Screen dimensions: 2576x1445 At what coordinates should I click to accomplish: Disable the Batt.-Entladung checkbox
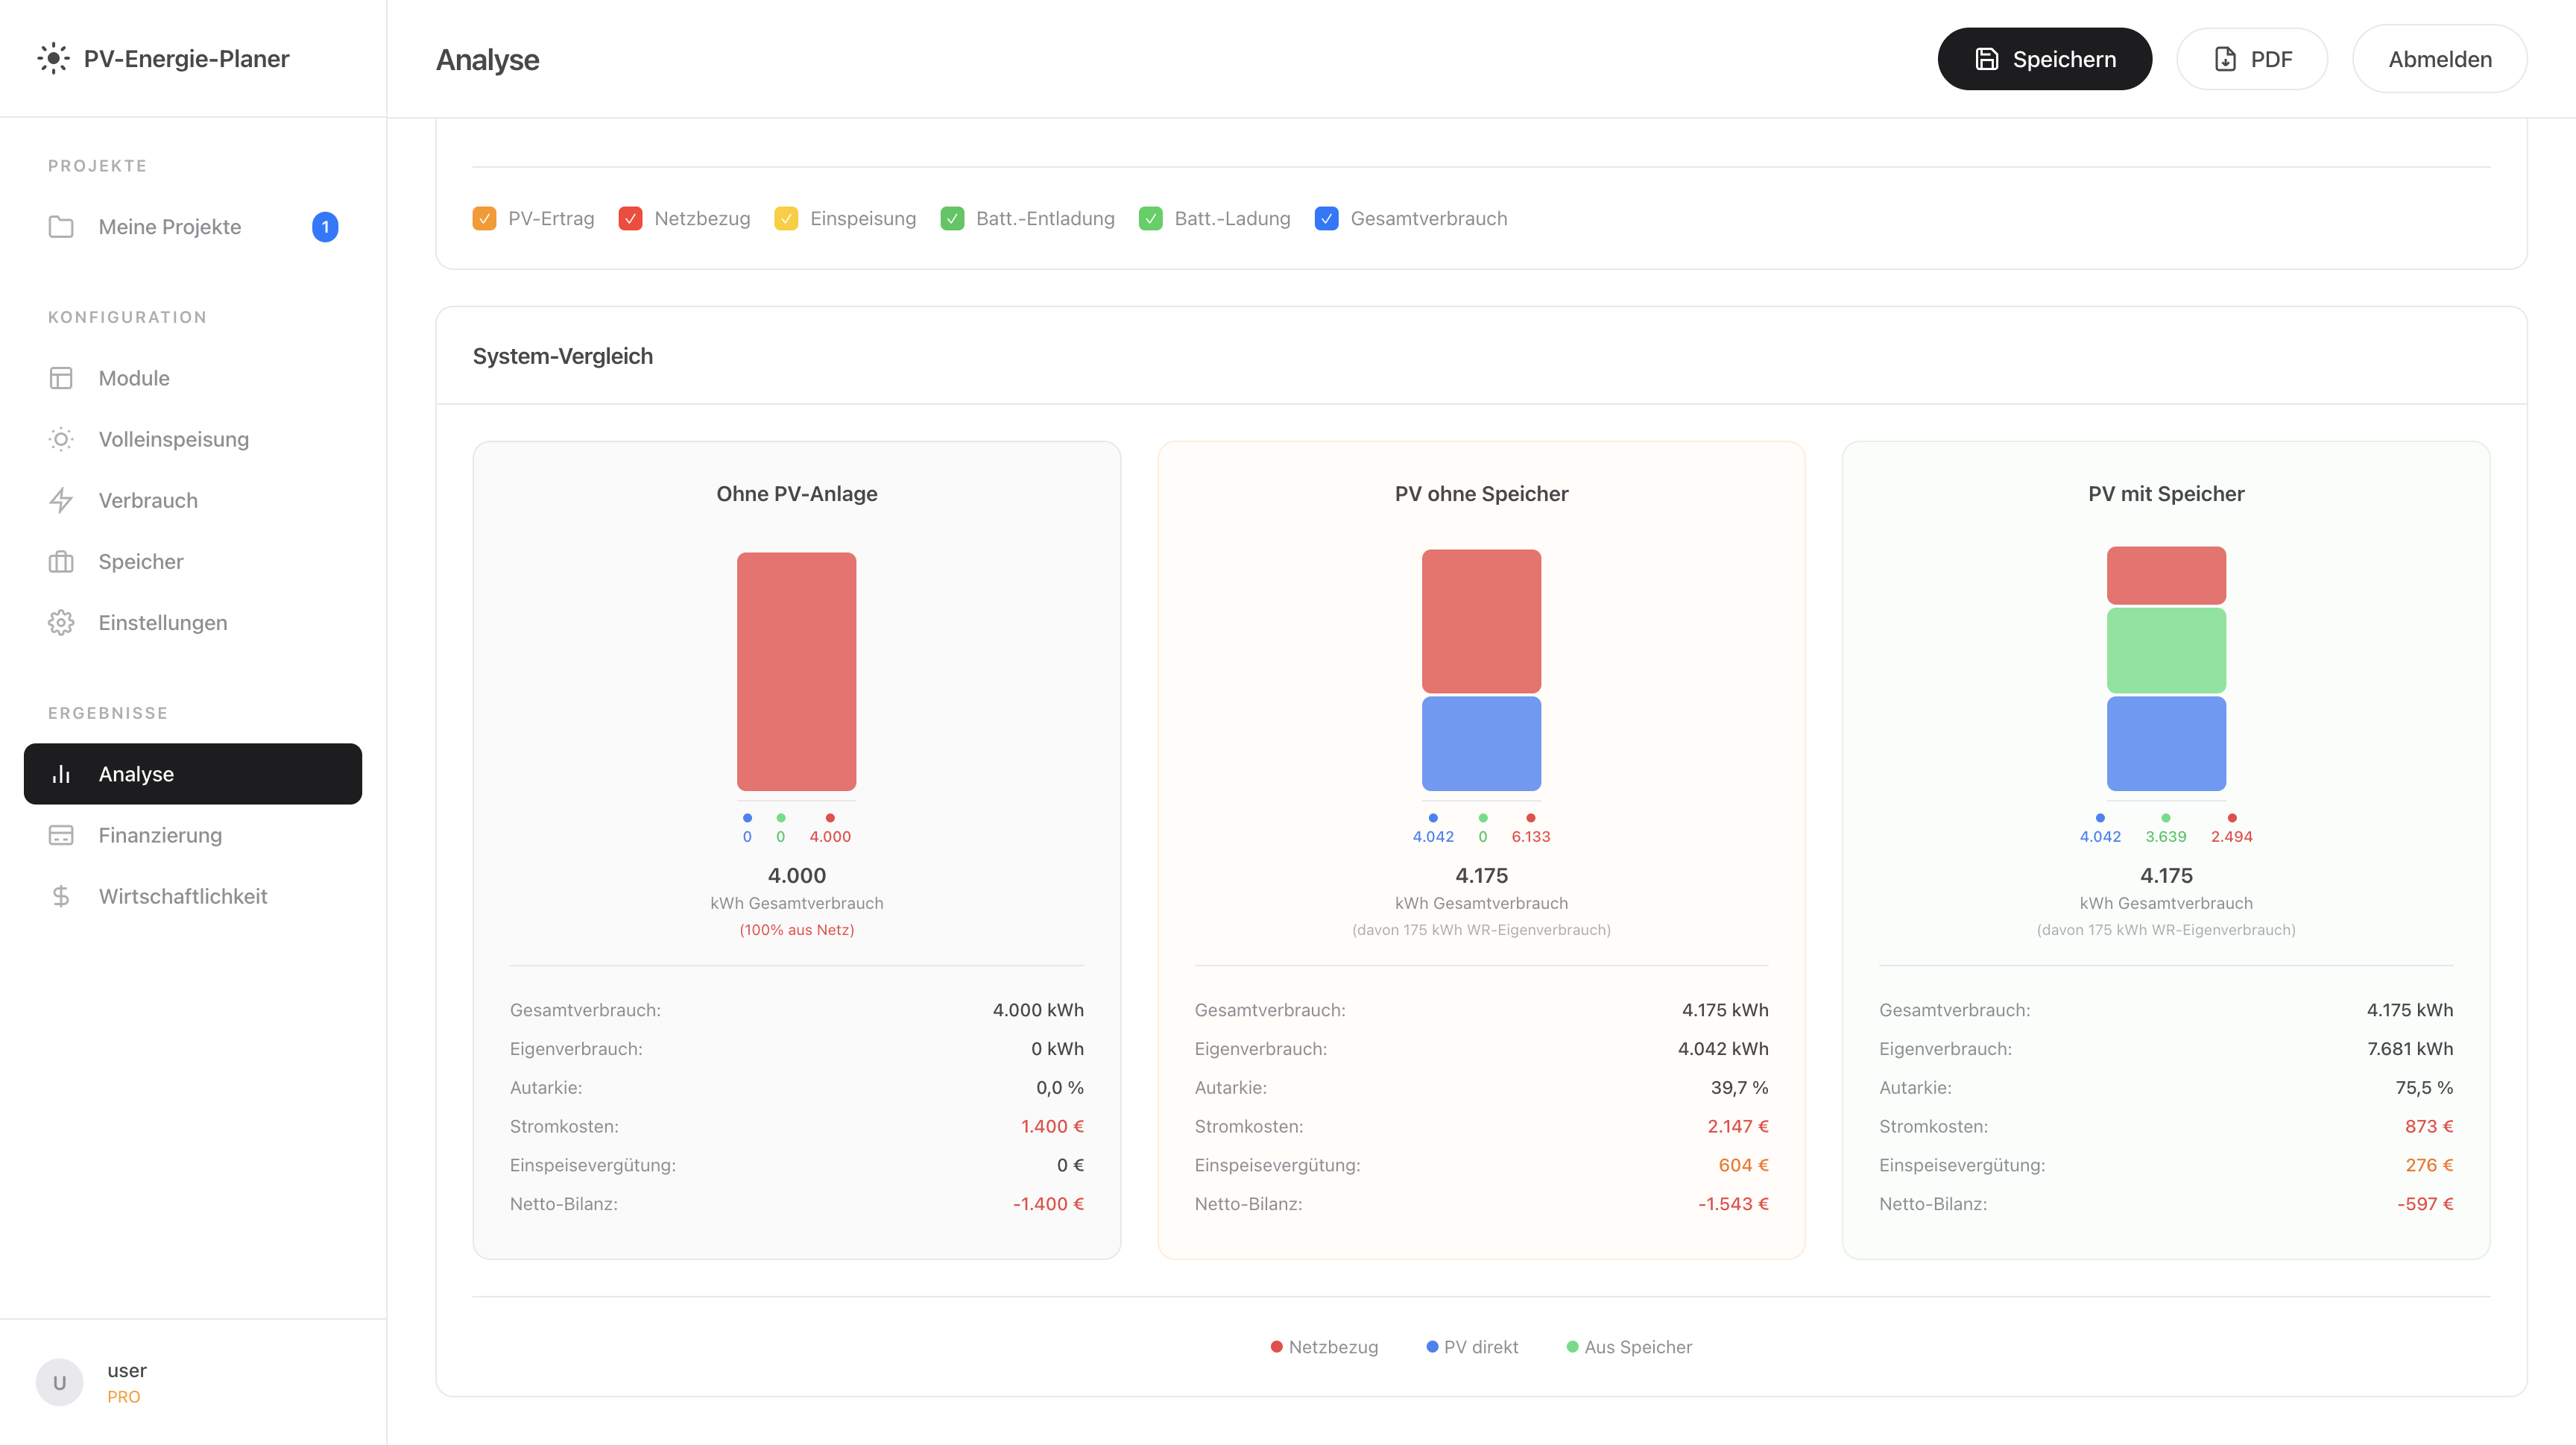[952, 218]
